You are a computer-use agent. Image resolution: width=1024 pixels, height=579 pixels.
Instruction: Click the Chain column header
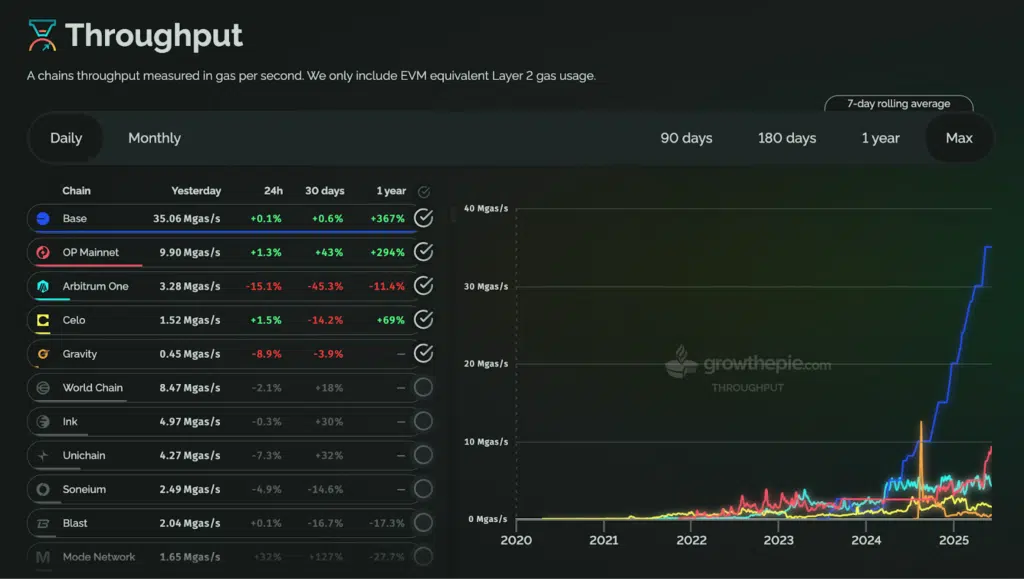76,191
